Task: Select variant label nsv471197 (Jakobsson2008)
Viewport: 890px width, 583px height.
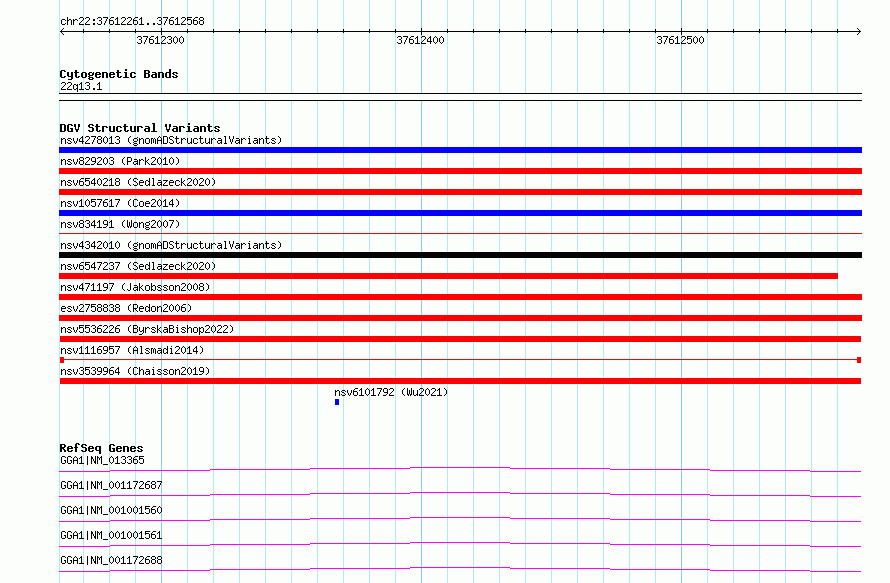Action: tap(135, 287)
